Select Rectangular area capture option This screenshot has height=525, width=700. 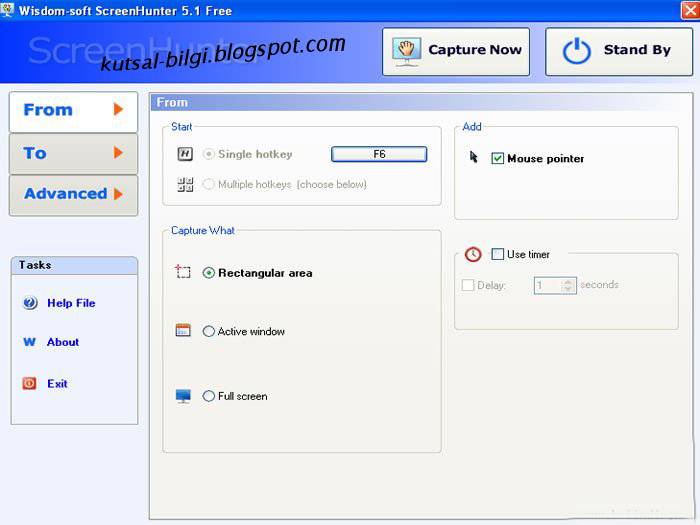coord(208,273)
